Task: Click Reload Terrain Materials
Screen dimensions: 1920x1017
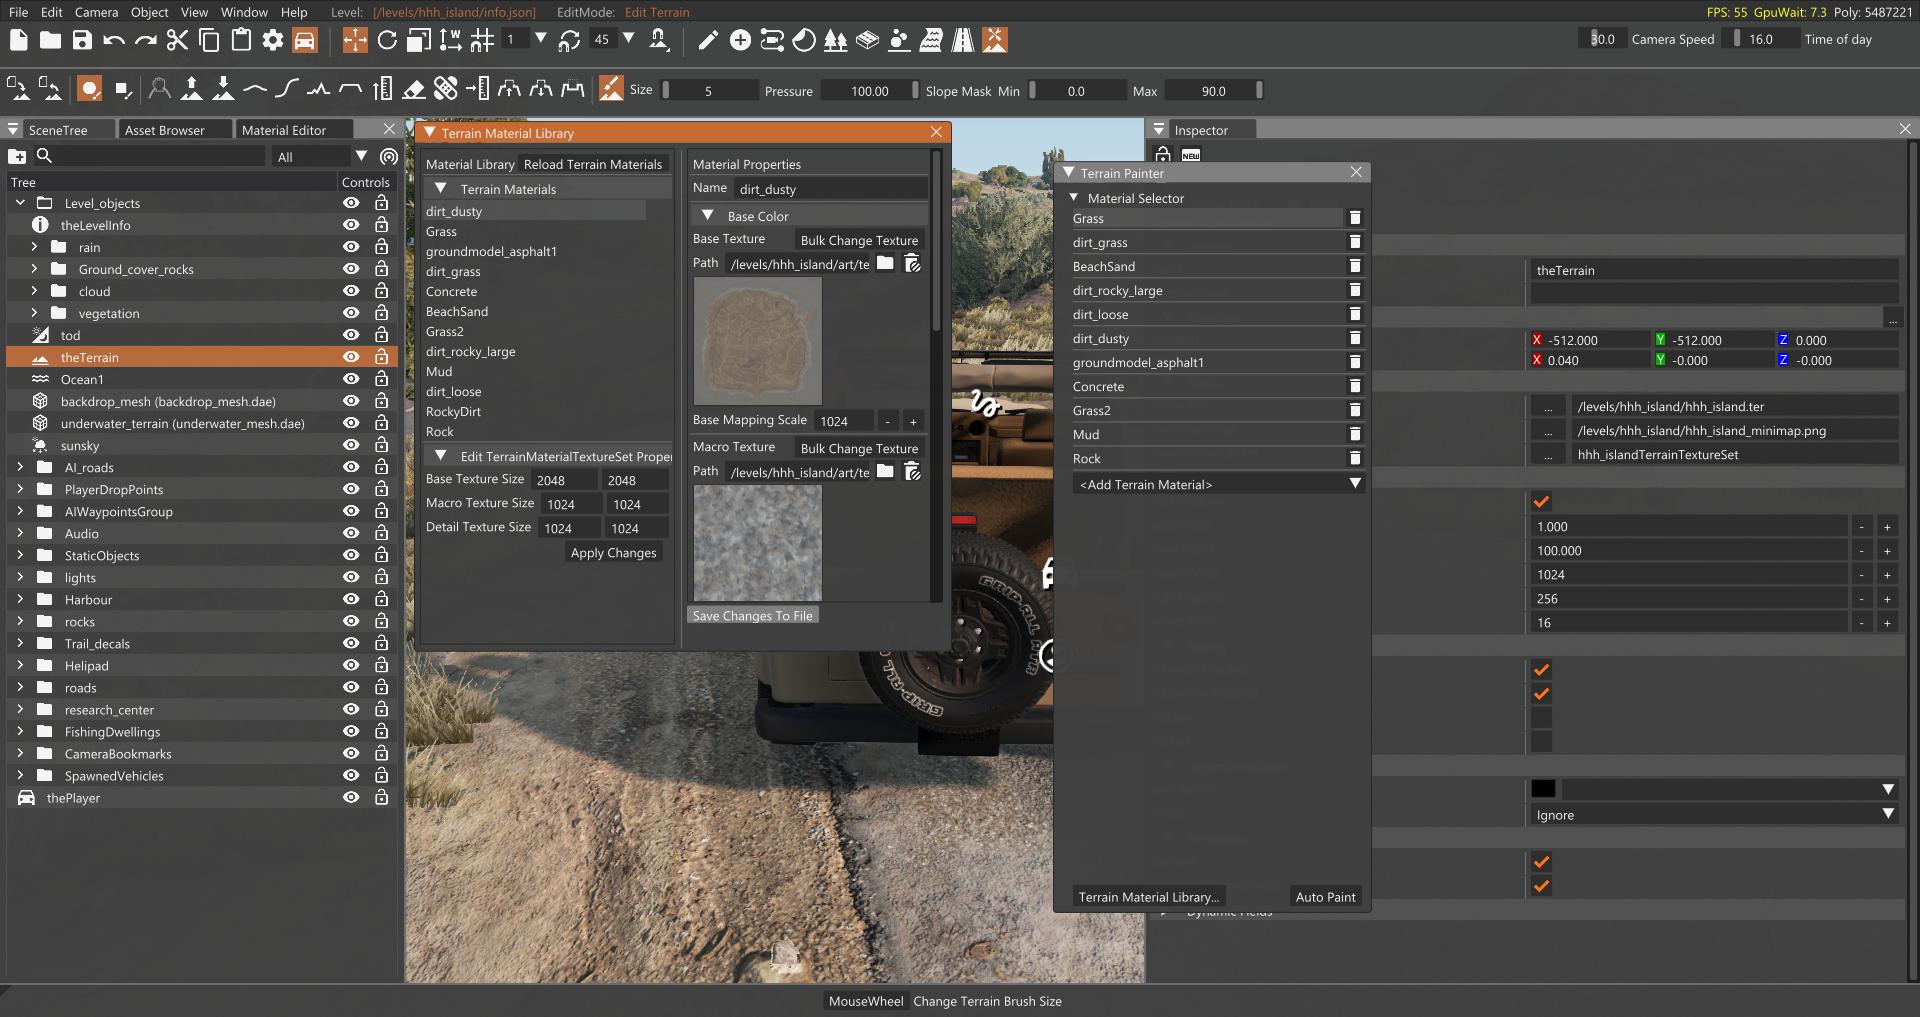Action: click(593, 164)
